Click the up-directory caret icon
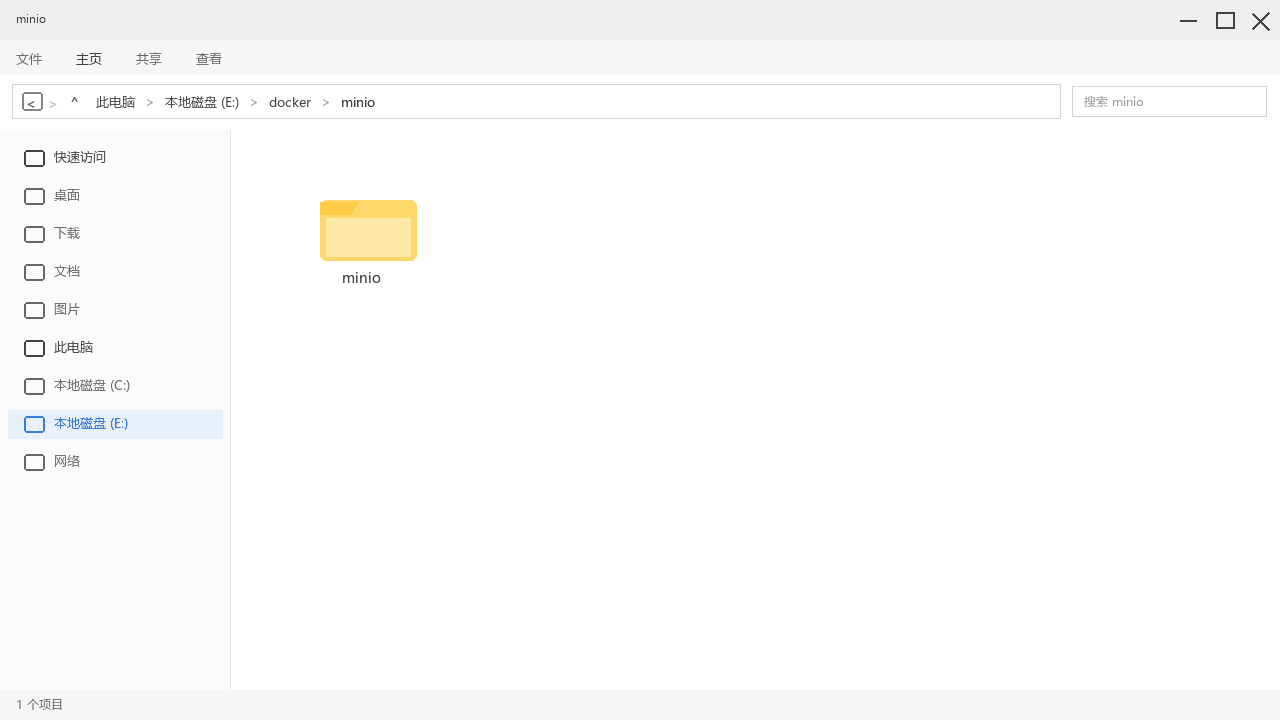Image resolution: width=1280 pixels, height=720 pixels. [74, 102]
